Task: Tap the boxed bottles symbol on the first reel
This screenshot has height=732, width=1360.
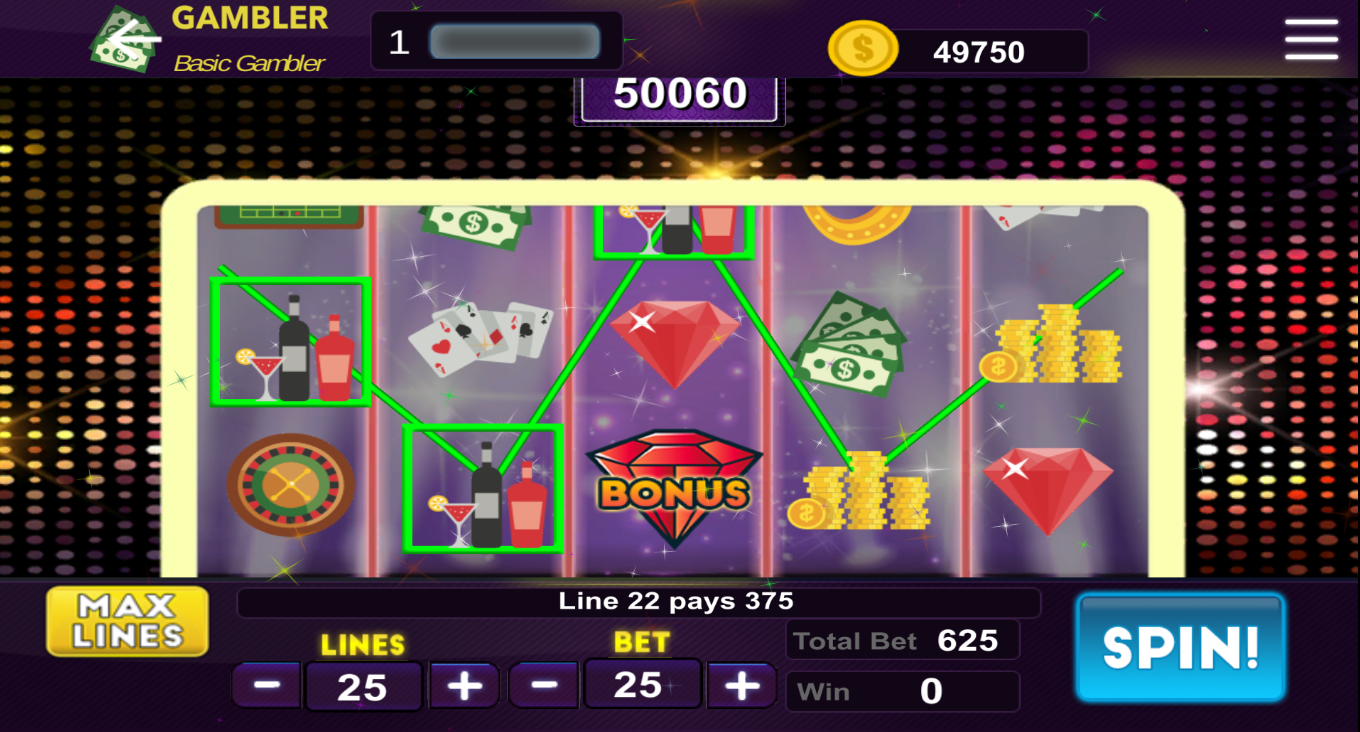Action: 291,342
